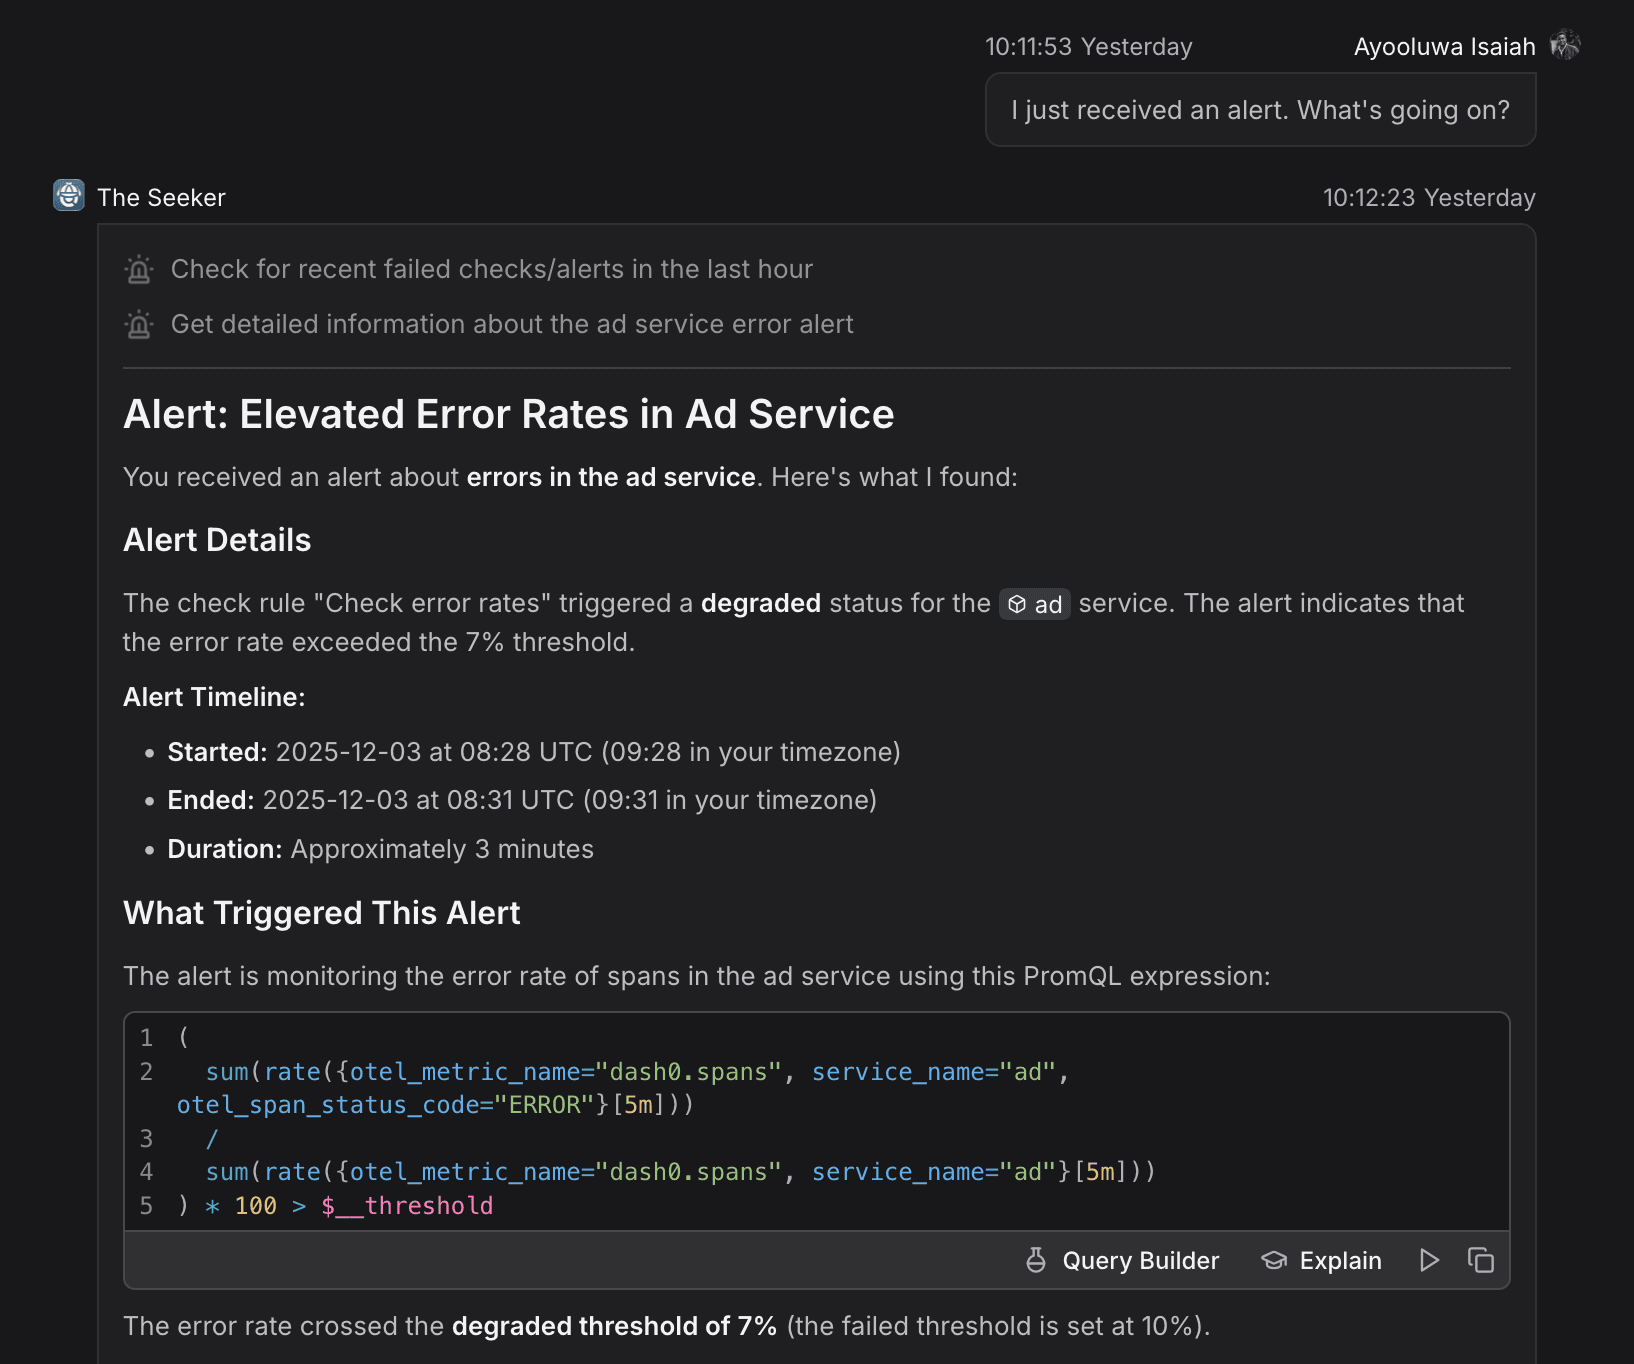Click alarm icon beside 'Get detailed information'
Screen dimensions: 1634x1364
(x=139, y=324)
